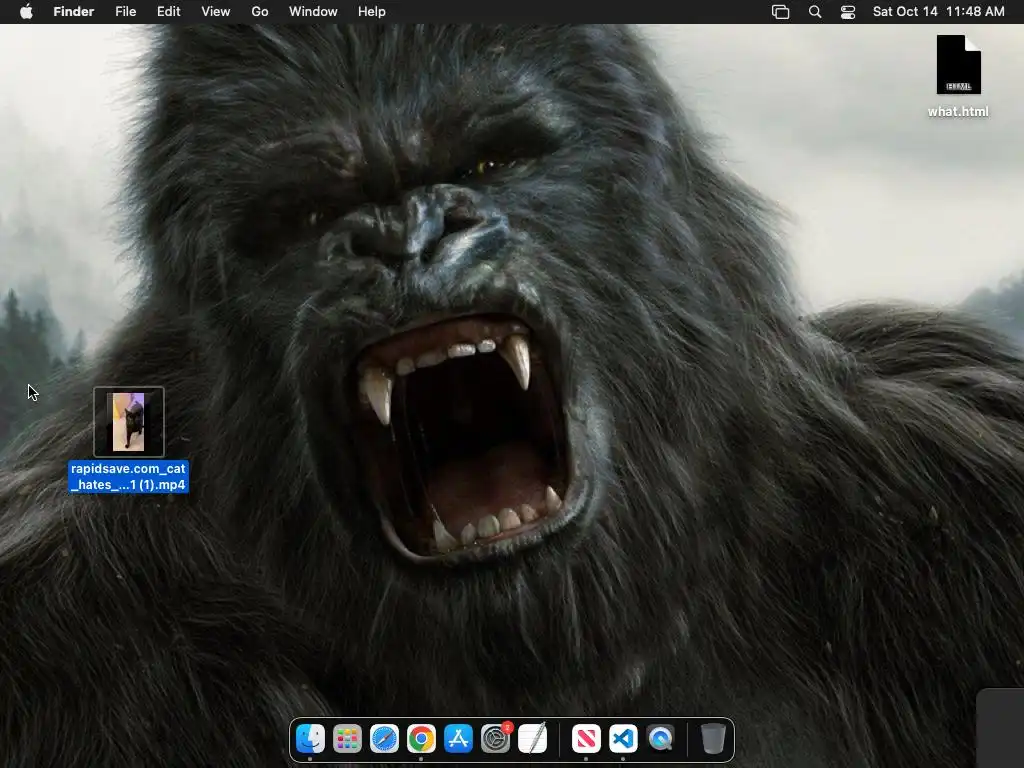Open the Trash in the Dock
Viewport: 1024px width, 768px height.
pos(713,739)
